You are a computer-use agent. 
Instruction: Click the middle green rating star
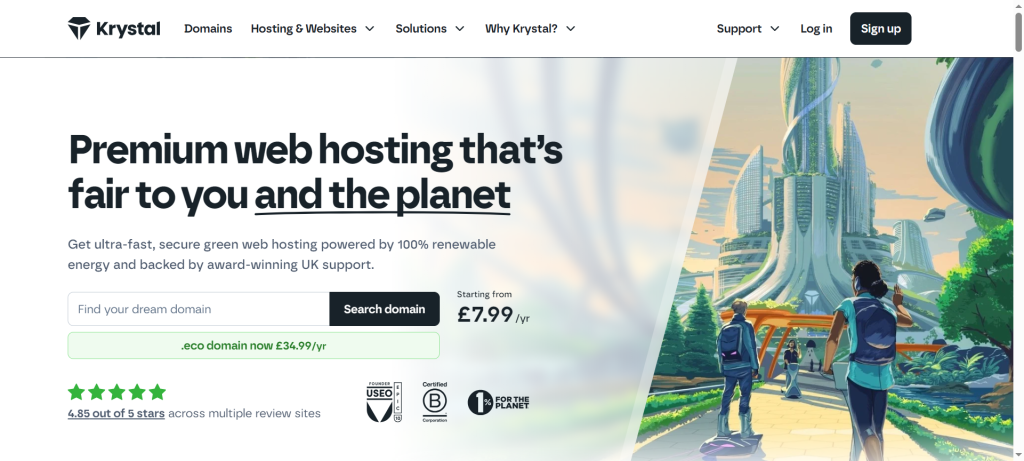[x=117, y=392]
